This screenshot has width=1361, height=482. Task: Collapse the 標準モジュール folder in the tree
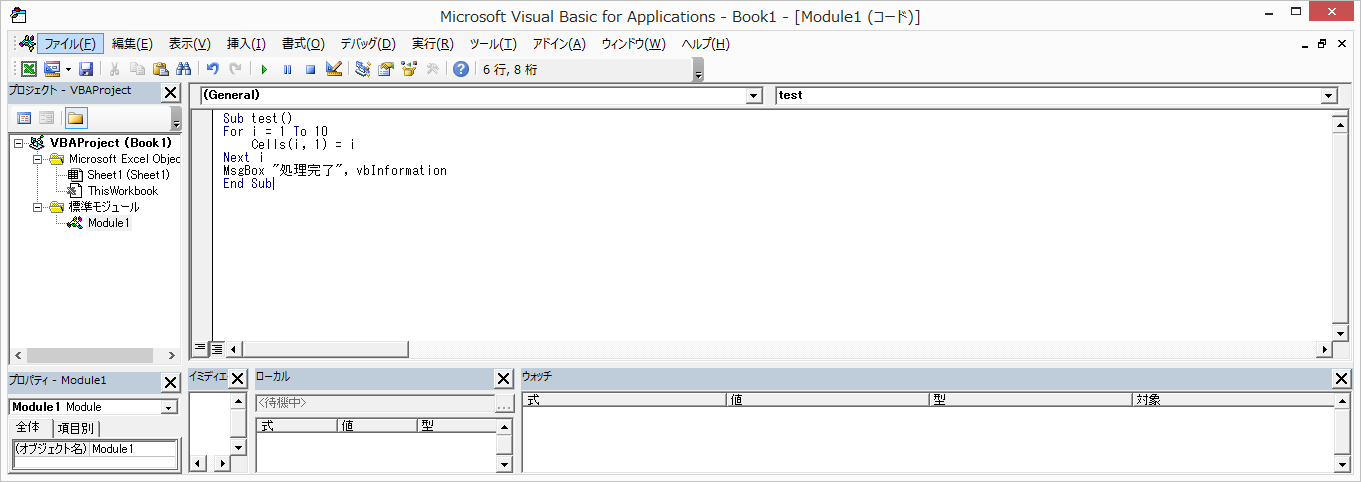[x=38, y=207]
